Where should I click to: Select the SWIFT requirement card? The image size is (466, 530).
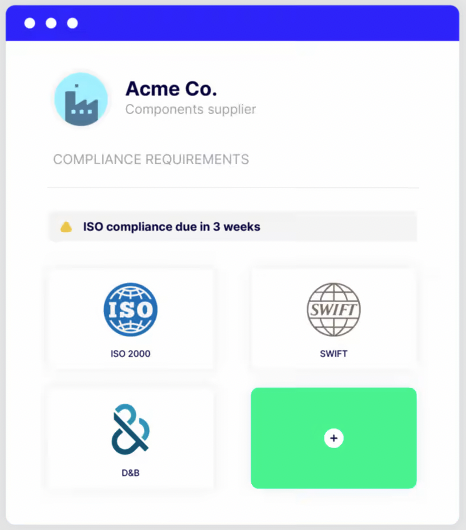334,318
